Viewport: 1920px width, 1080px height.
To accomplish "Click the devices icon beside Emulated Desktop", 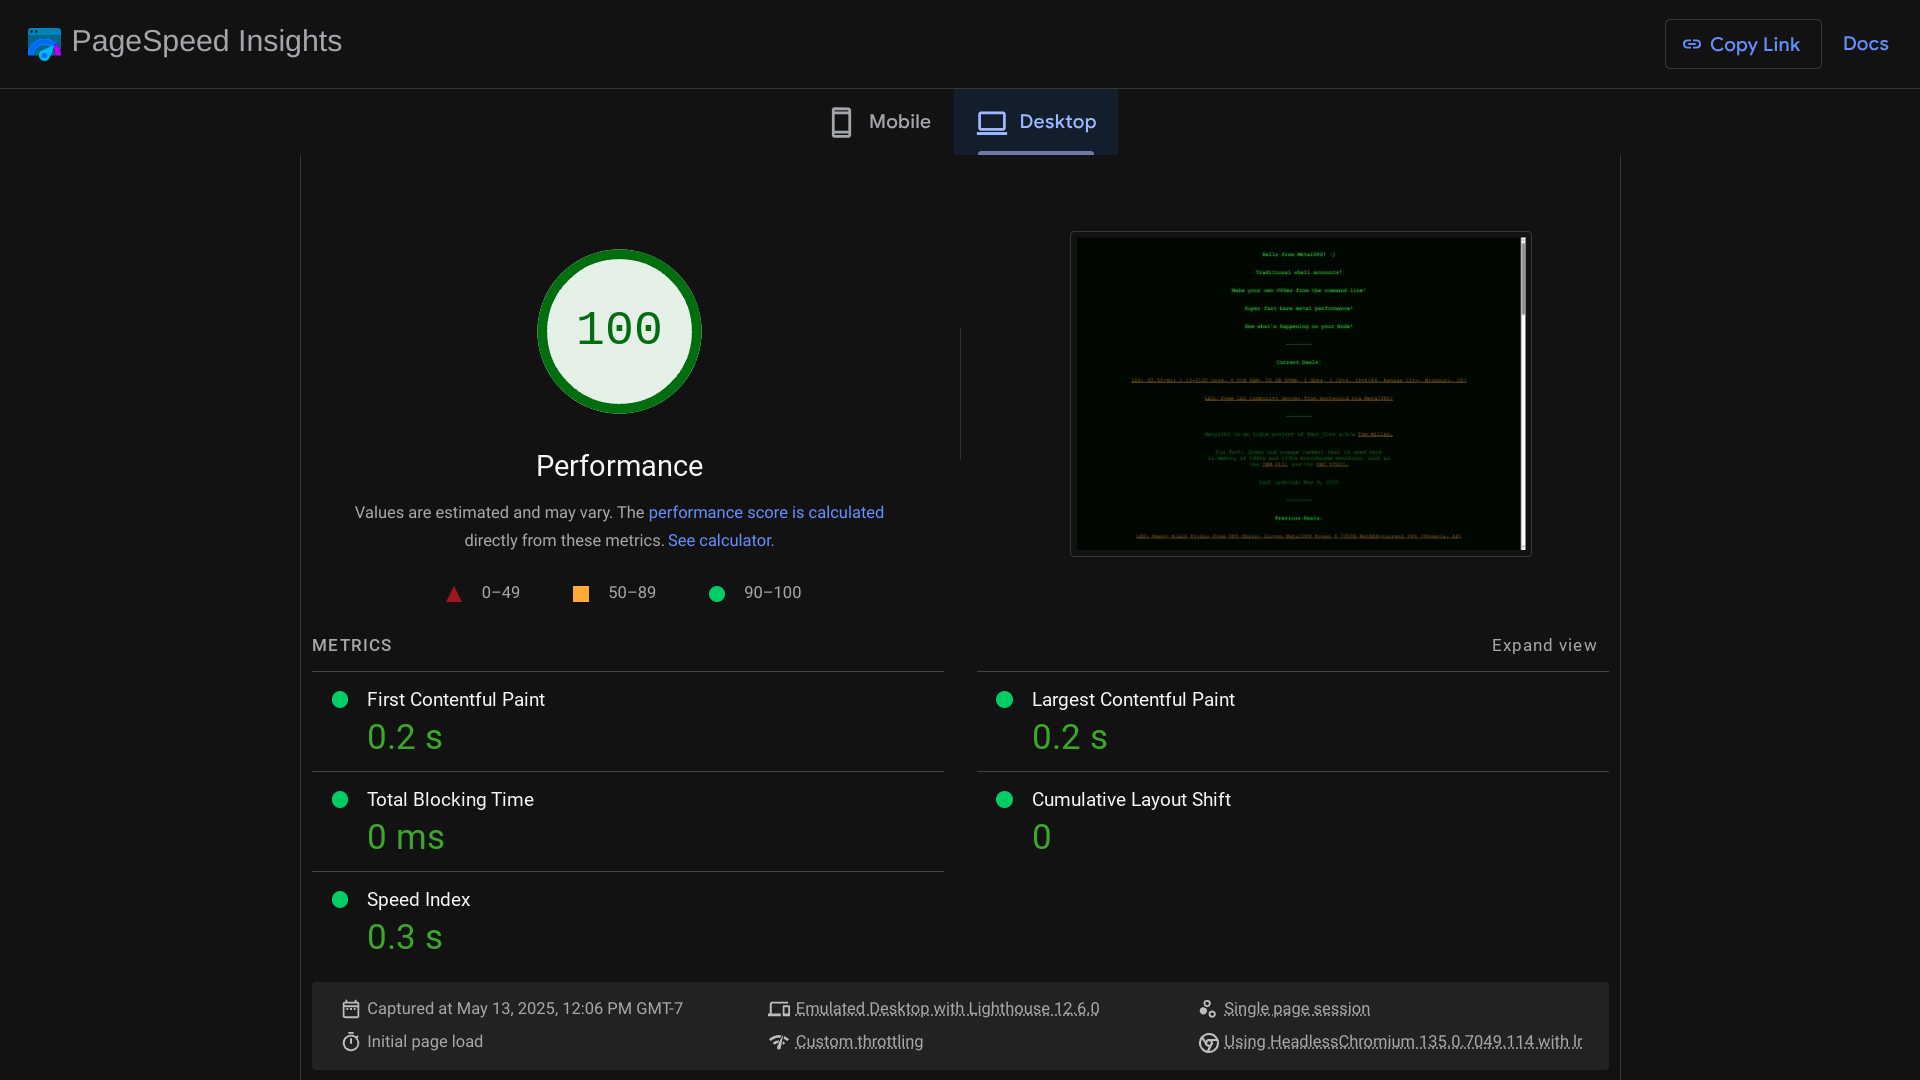I will coord(779,1009).
